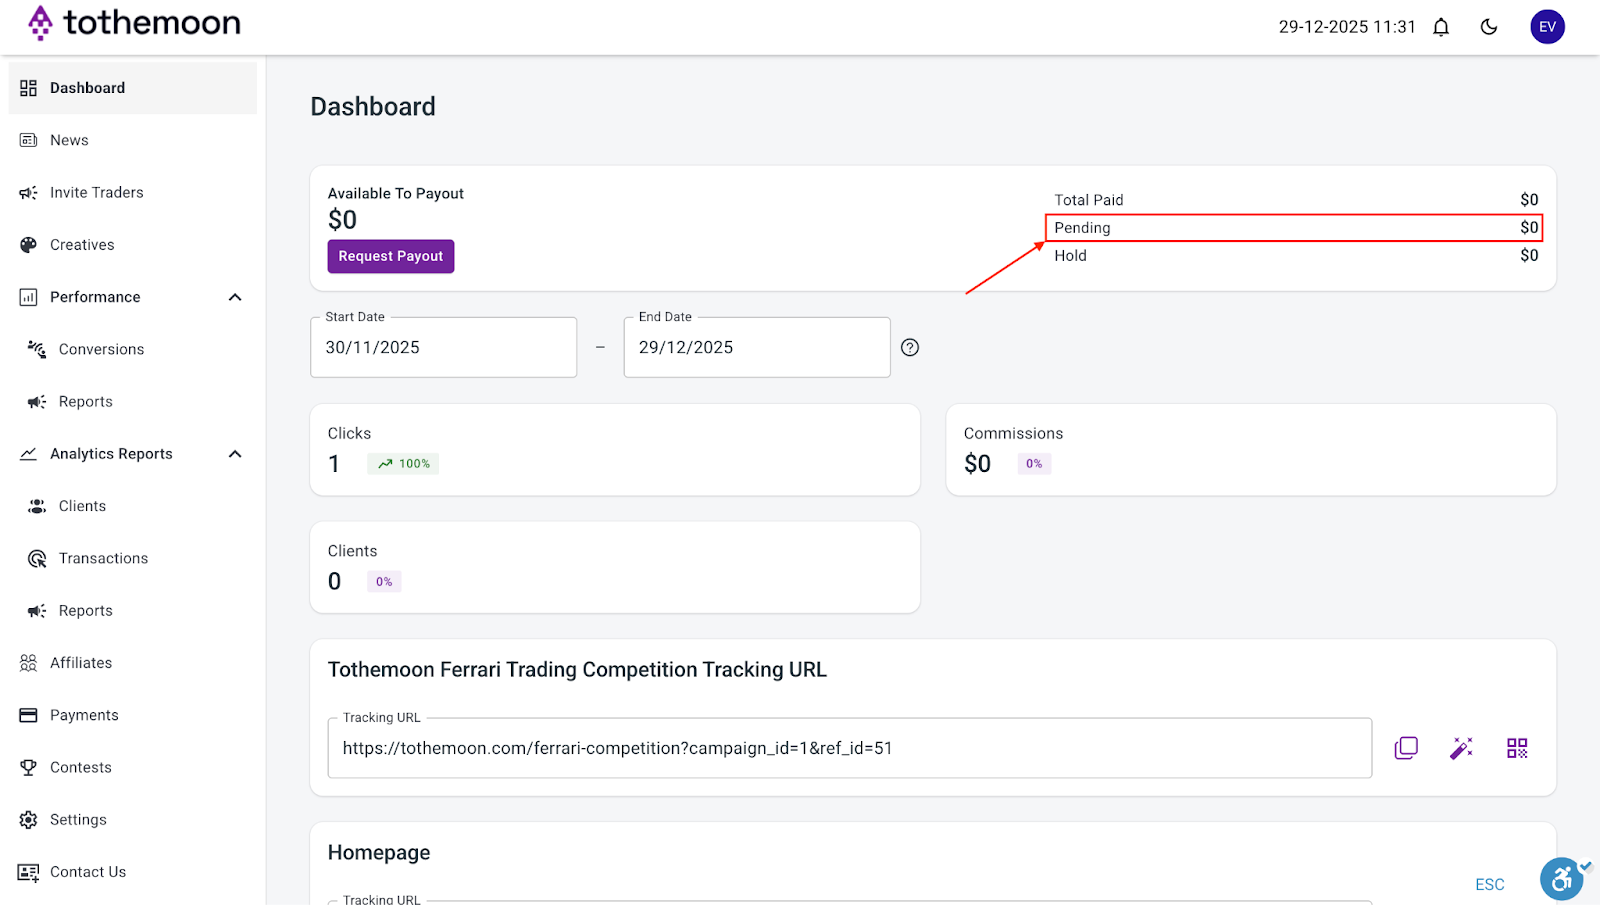The image size is (1600, 905).
Task: Open Conversions under Performance
Action: tap(133, 349)
